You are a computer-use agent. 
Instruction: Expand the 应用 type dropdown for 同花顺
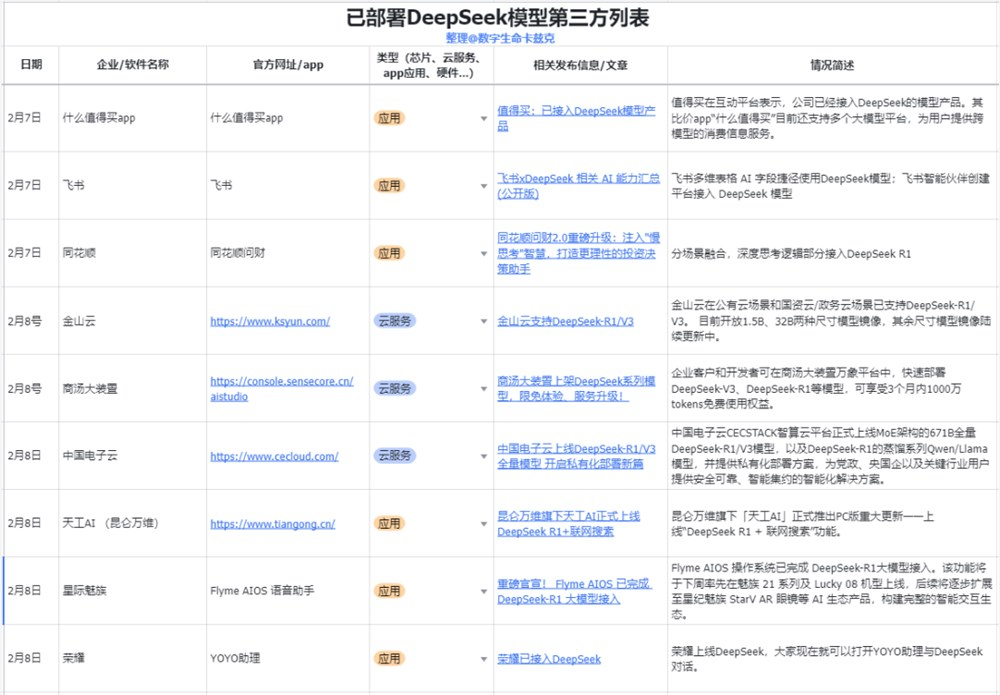(x=483, y=253)
